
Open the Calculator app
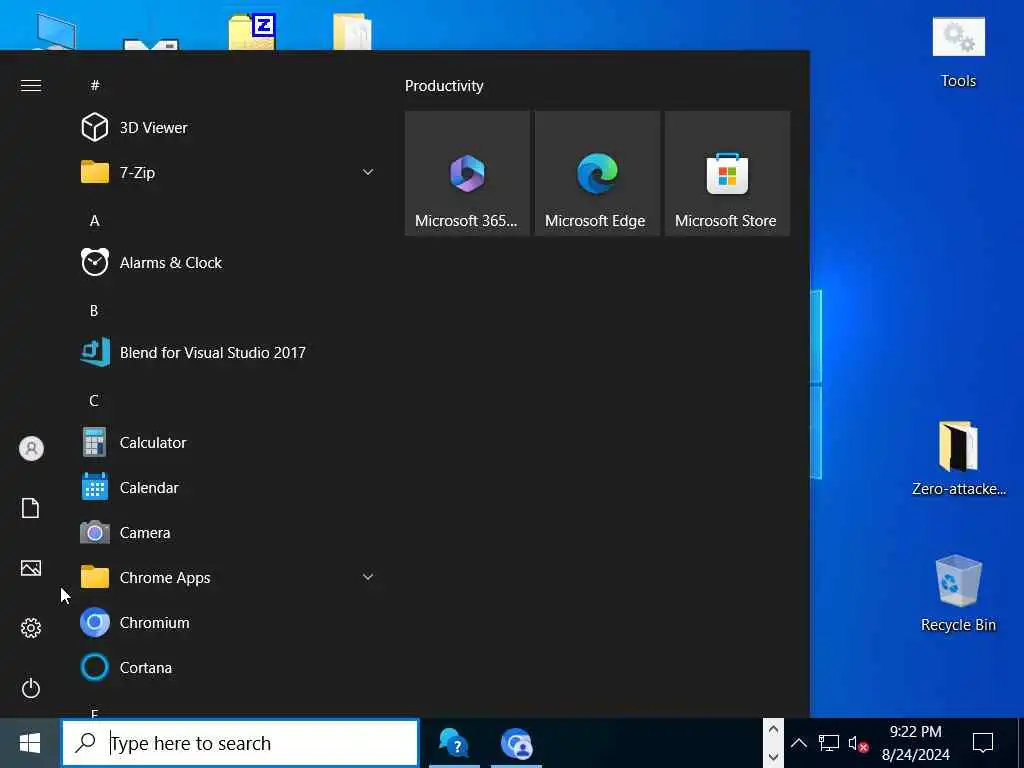pos(227,443)
